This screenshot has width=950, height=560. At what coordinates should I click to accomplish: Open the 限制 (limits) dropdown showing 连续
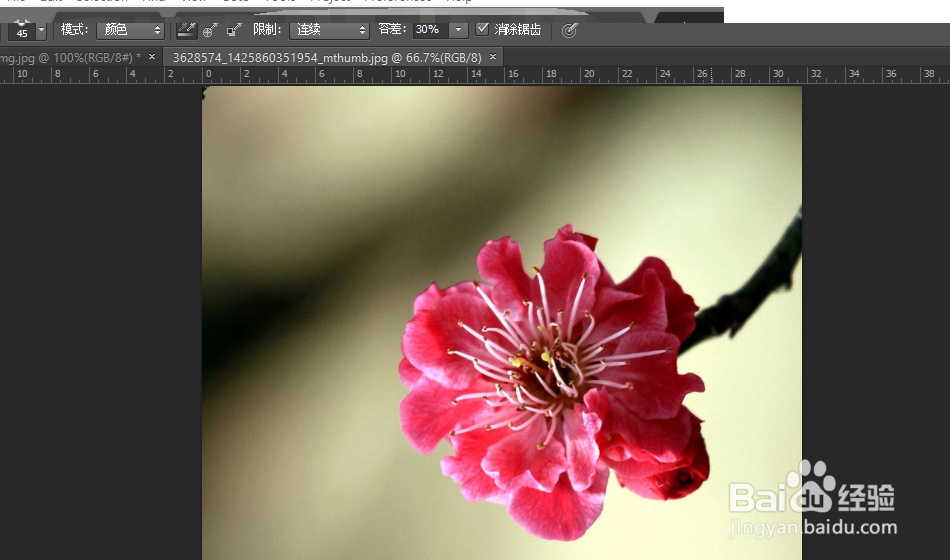coord(329,30)
